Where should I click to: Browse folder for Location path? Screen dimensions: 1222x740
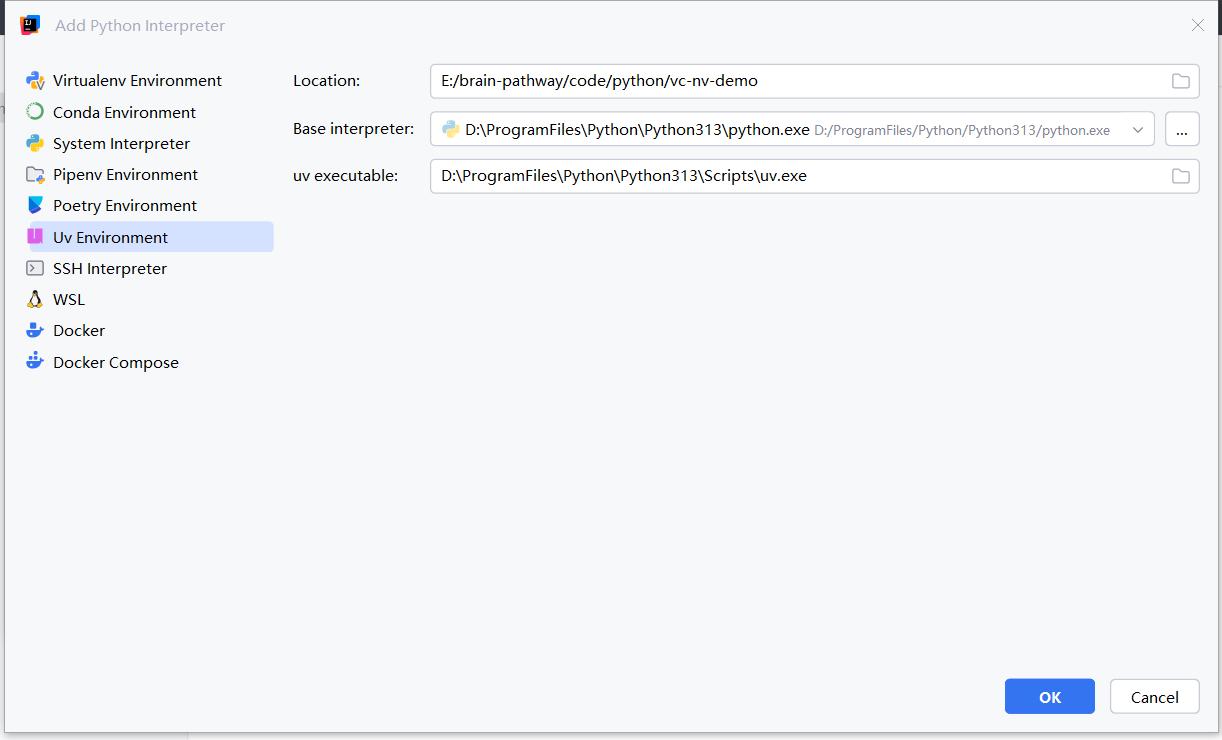click(1181, 81)
